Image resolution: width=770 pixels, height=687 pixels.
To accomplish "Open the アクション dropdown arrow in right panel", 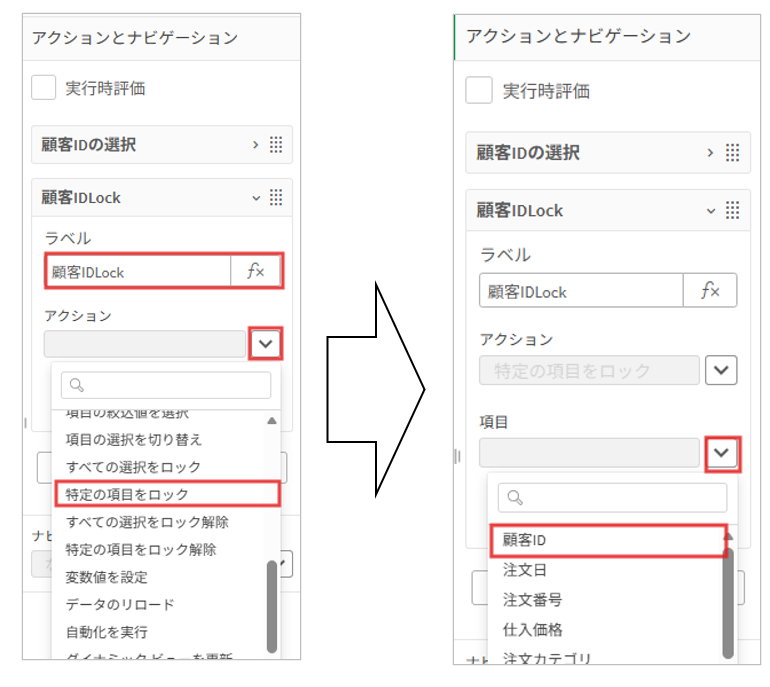I will point(722,370).
